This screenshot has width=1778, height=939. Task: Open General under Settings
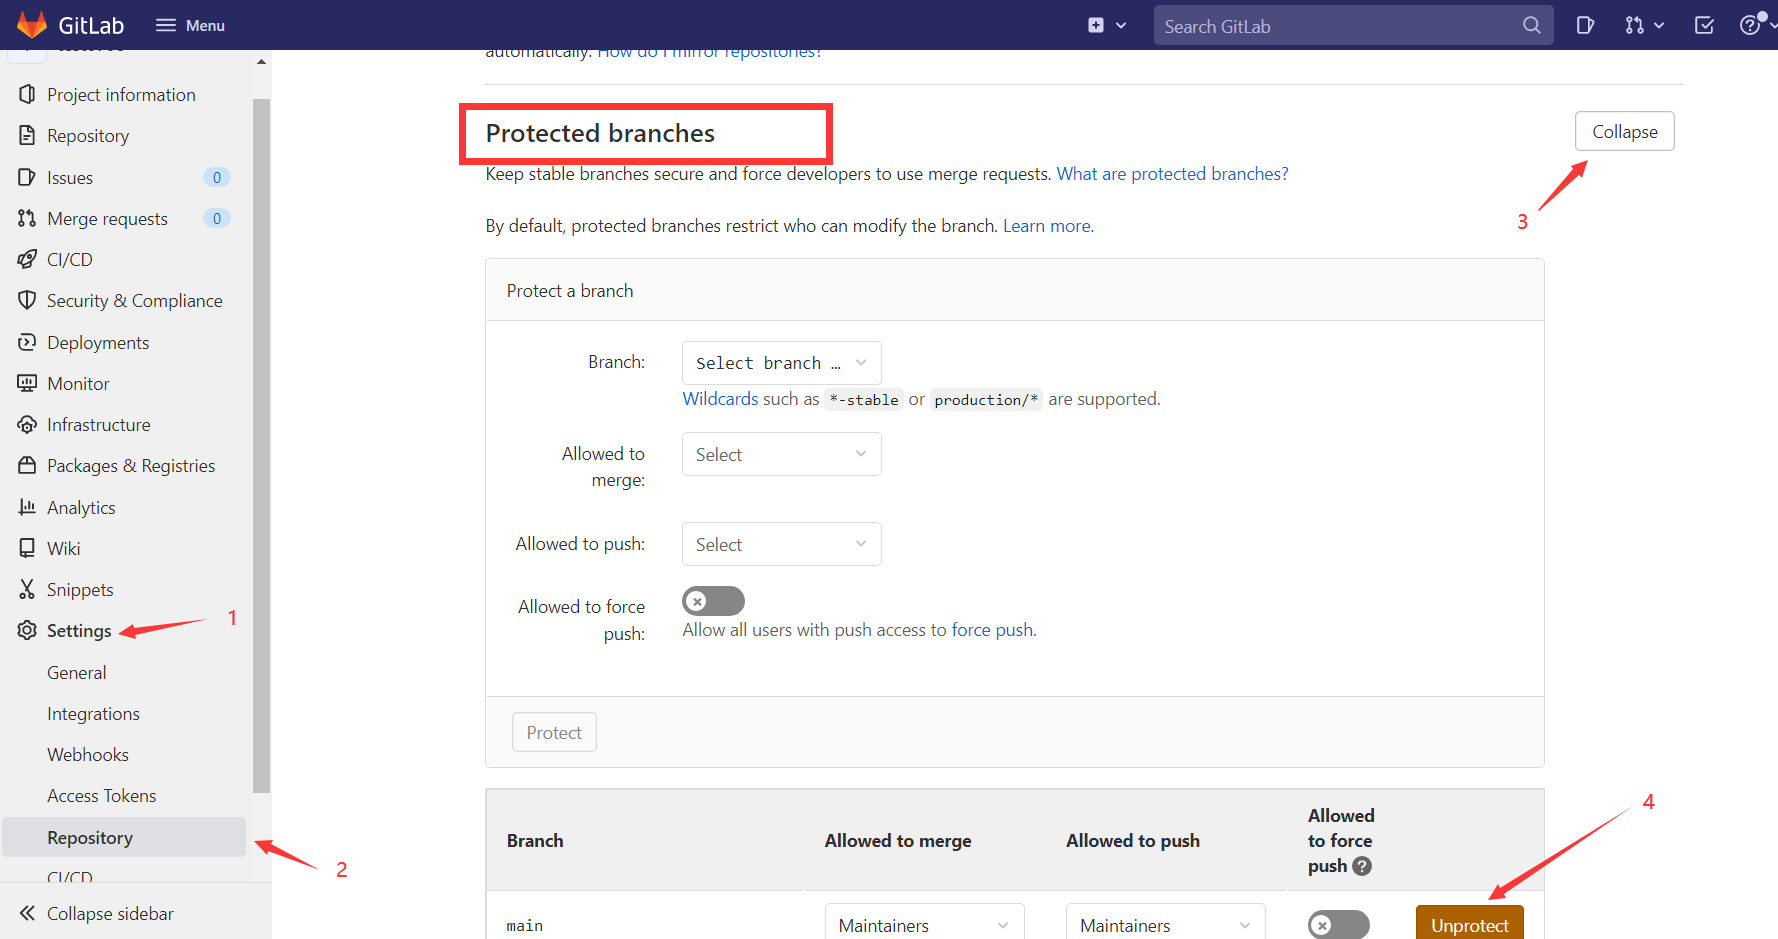77,672
